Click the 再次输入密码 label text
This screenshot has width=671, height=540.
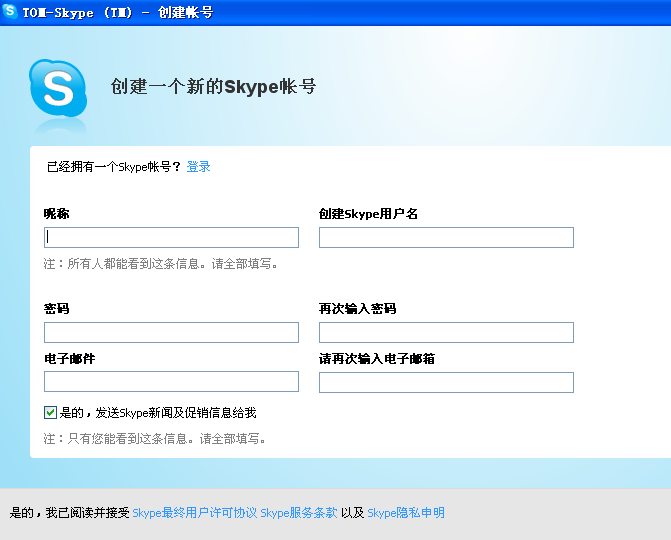click(x=357, y=309)
